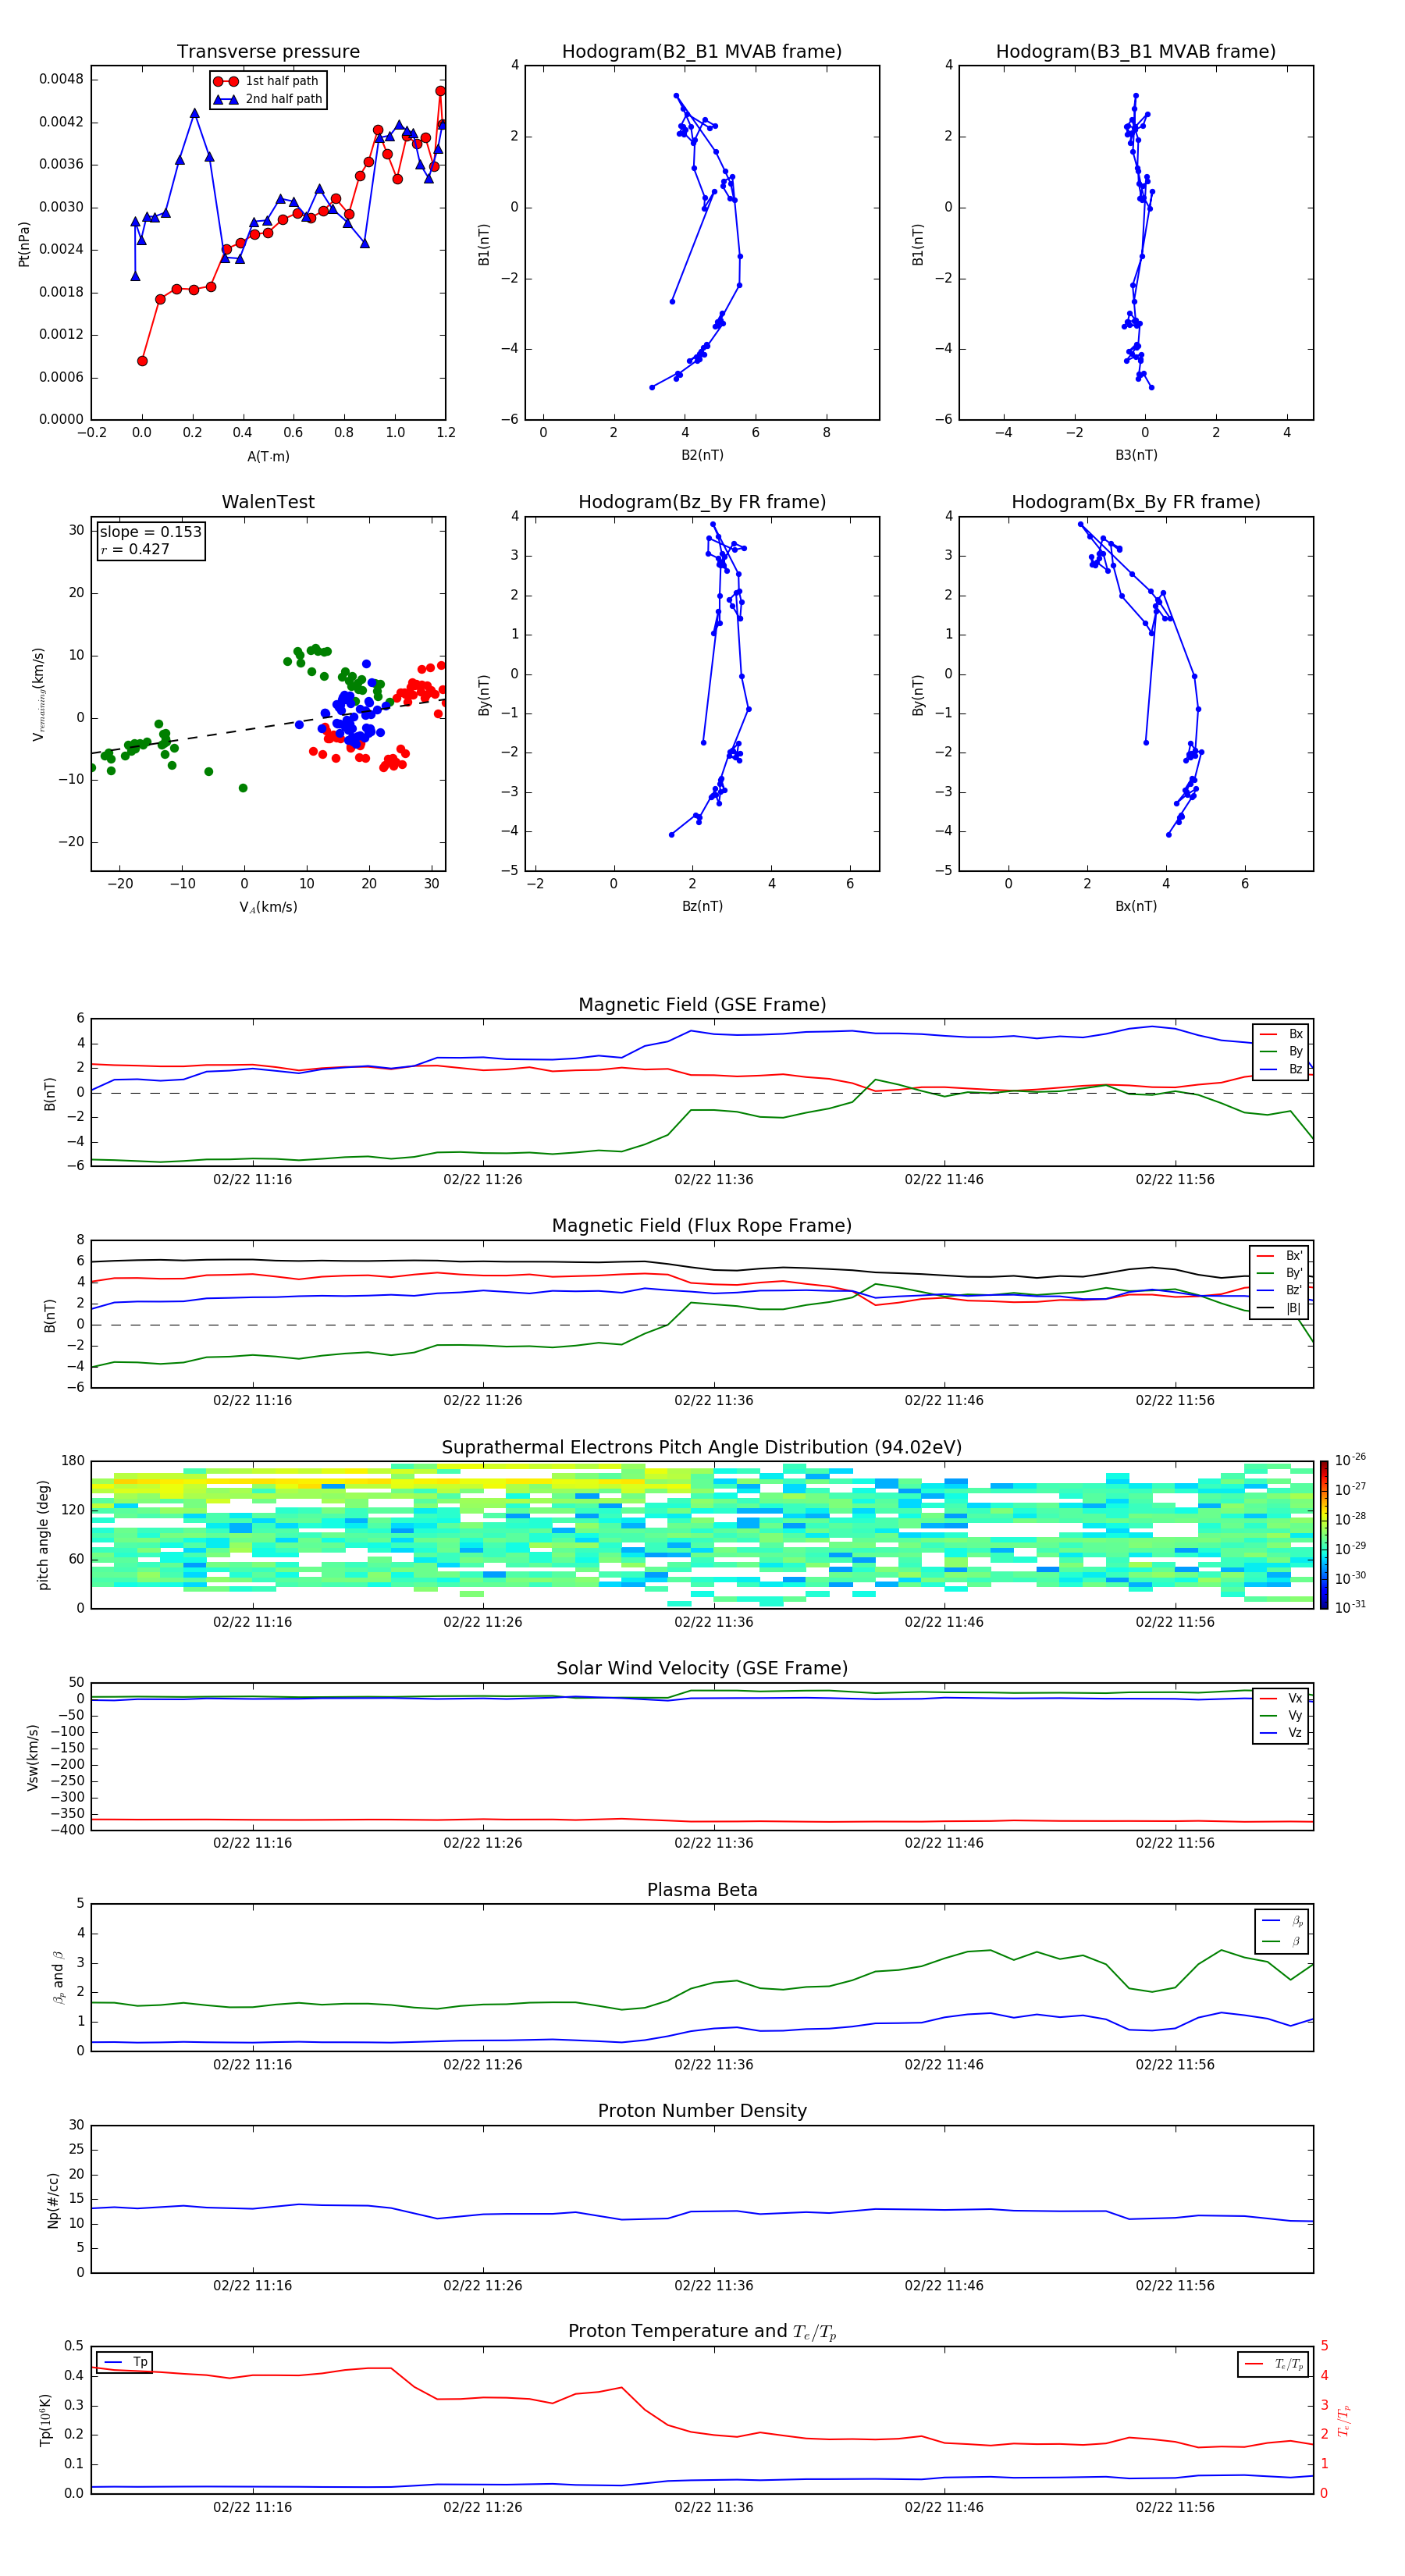The image size is (1405, 2576).
Task: Click the 'Proton Temperature and Te/Tp' title
Action: point(702,2332)
